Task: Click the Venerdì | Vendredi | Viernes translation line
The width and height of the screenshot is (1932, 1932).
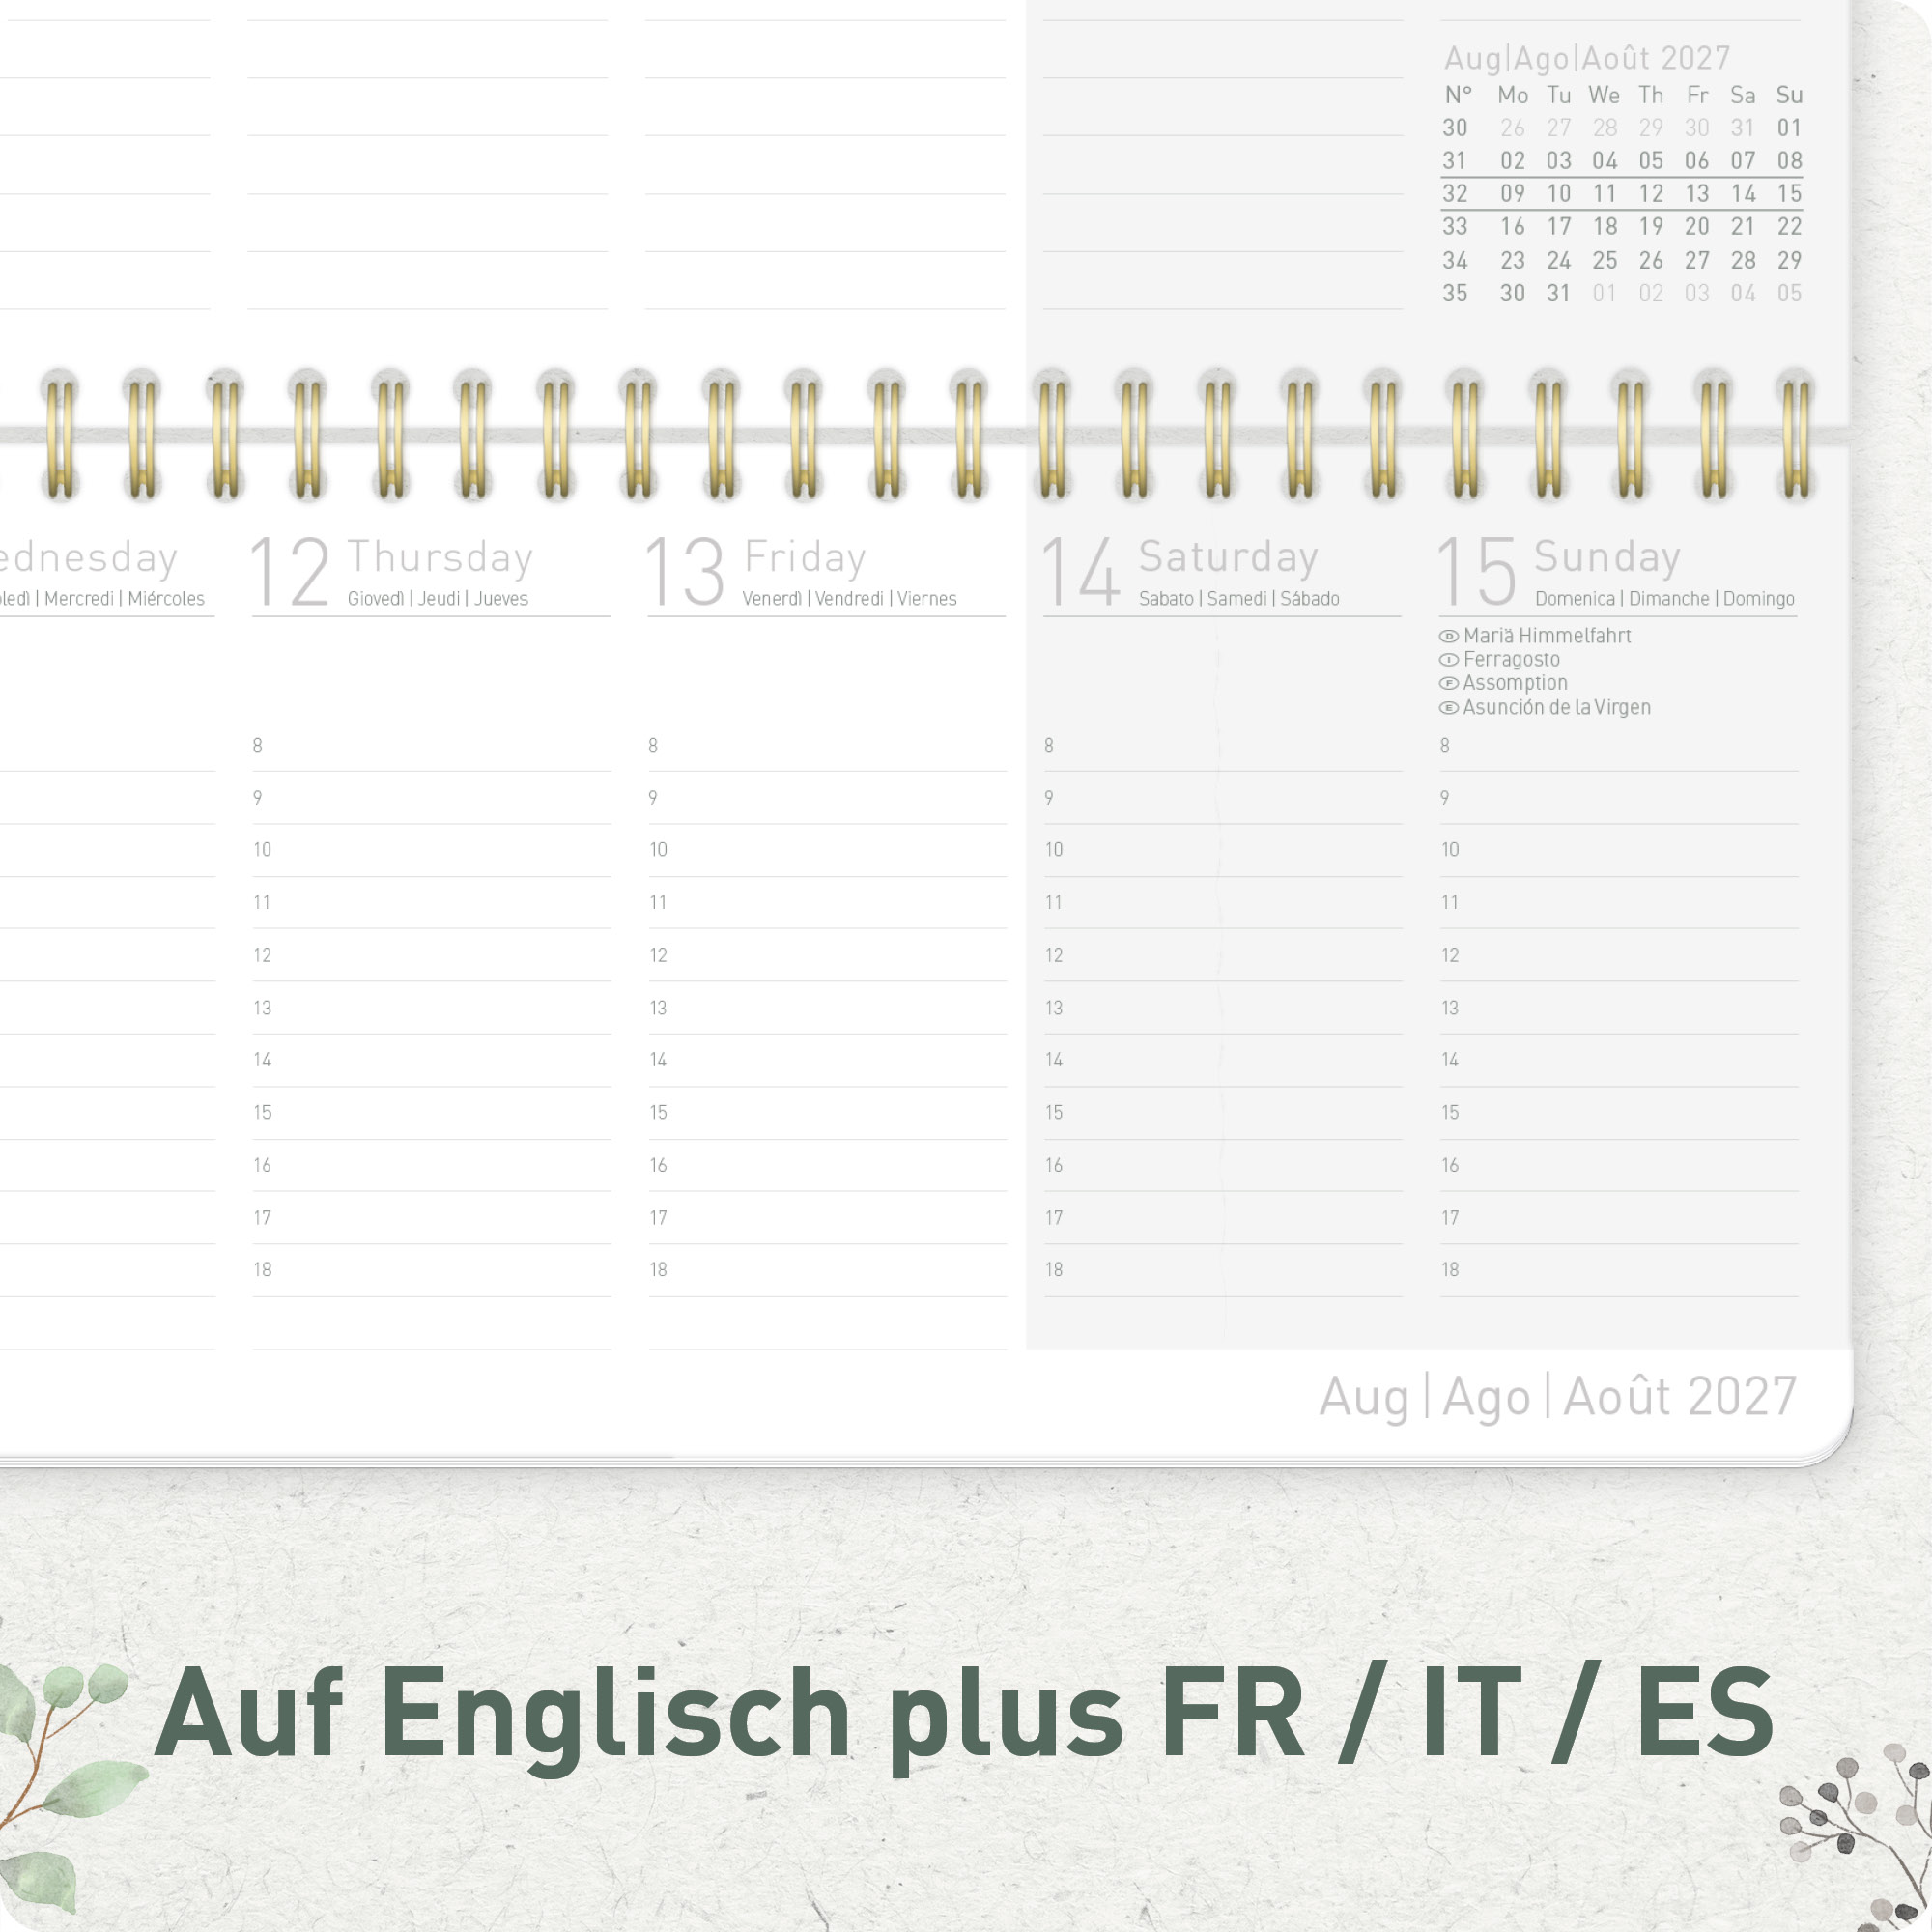Action: 849,599
